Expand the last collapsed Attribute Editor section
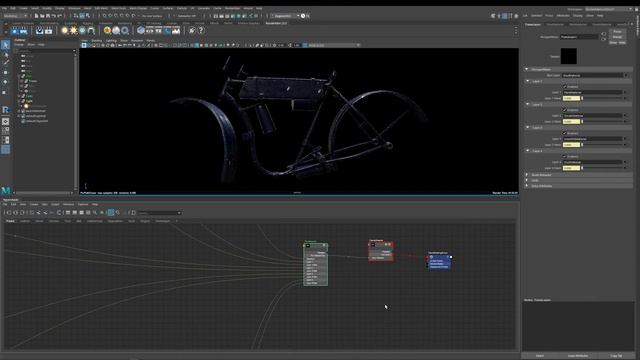This screenshot has width=640, height=360. pos(527,186)
